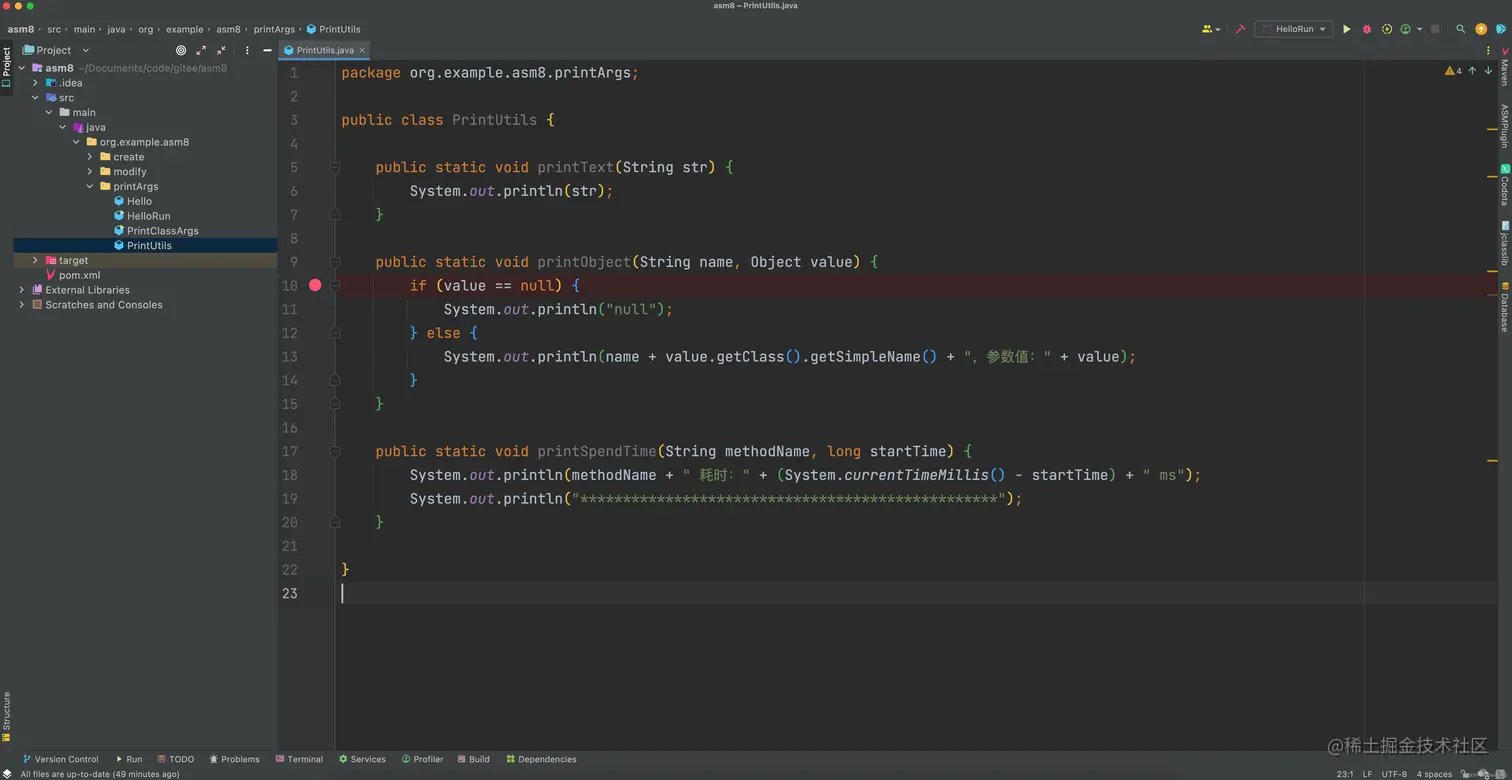1512x780 pixels.
Task: Open the Terminal tool window
Action: (x=299, y=759)
